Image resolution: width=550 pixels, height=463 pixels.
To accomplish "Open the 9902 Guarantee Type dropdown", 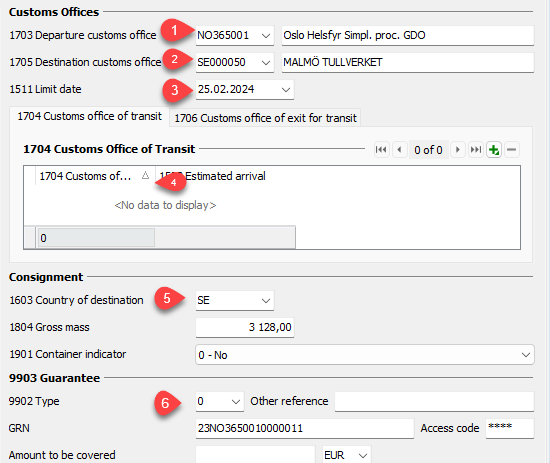I will 236,402.
